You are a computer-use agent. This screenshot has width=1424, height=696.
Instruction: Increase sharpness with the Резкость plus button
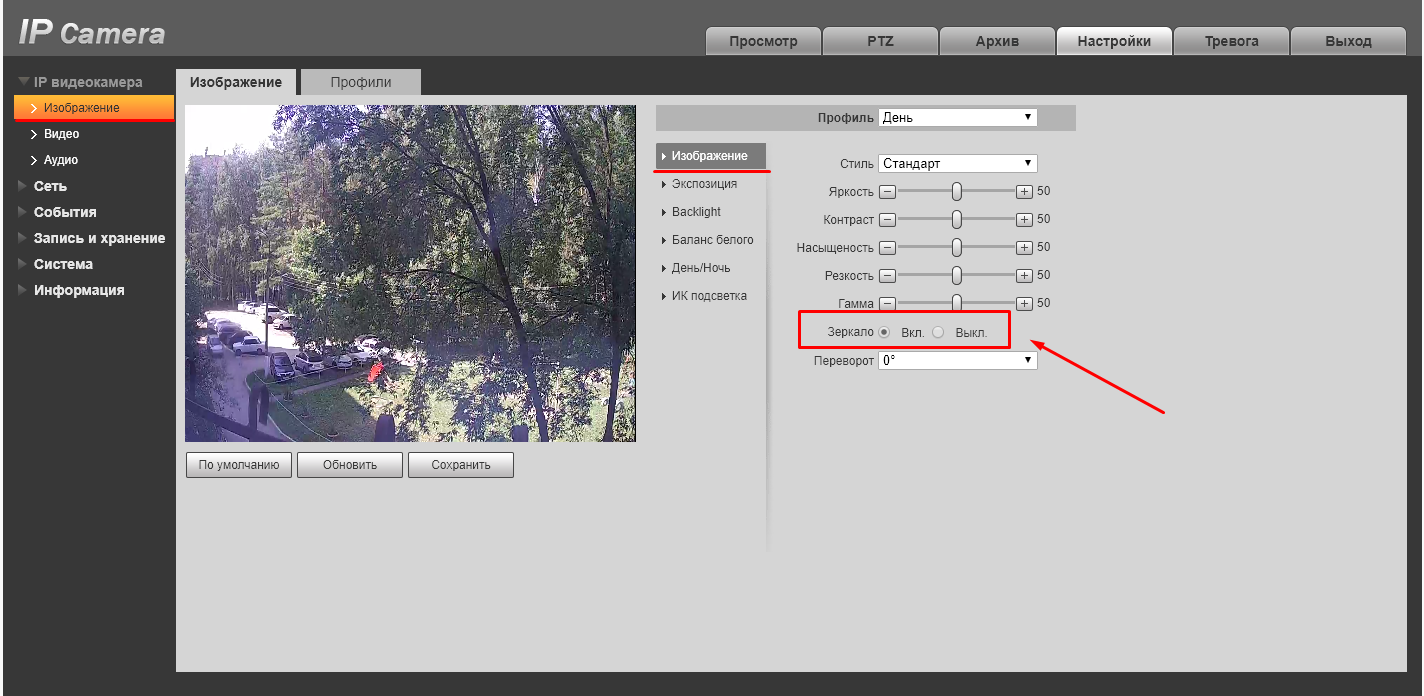(x=1024, y=275)
